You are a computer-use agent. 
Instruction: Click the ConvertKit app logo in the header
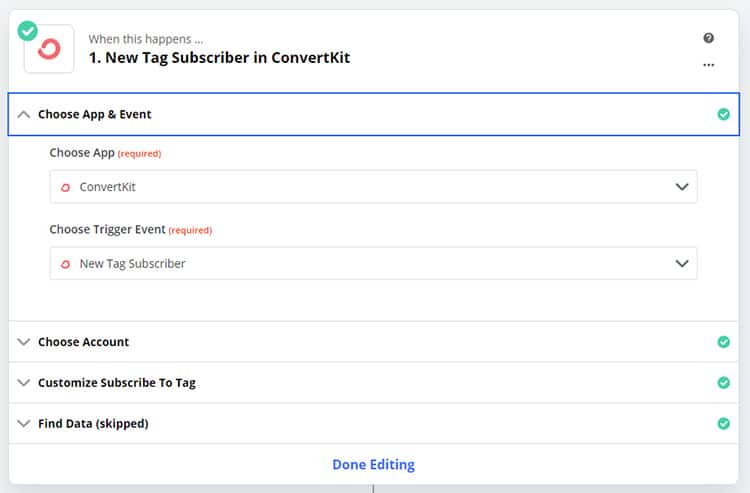pos(49,50)
